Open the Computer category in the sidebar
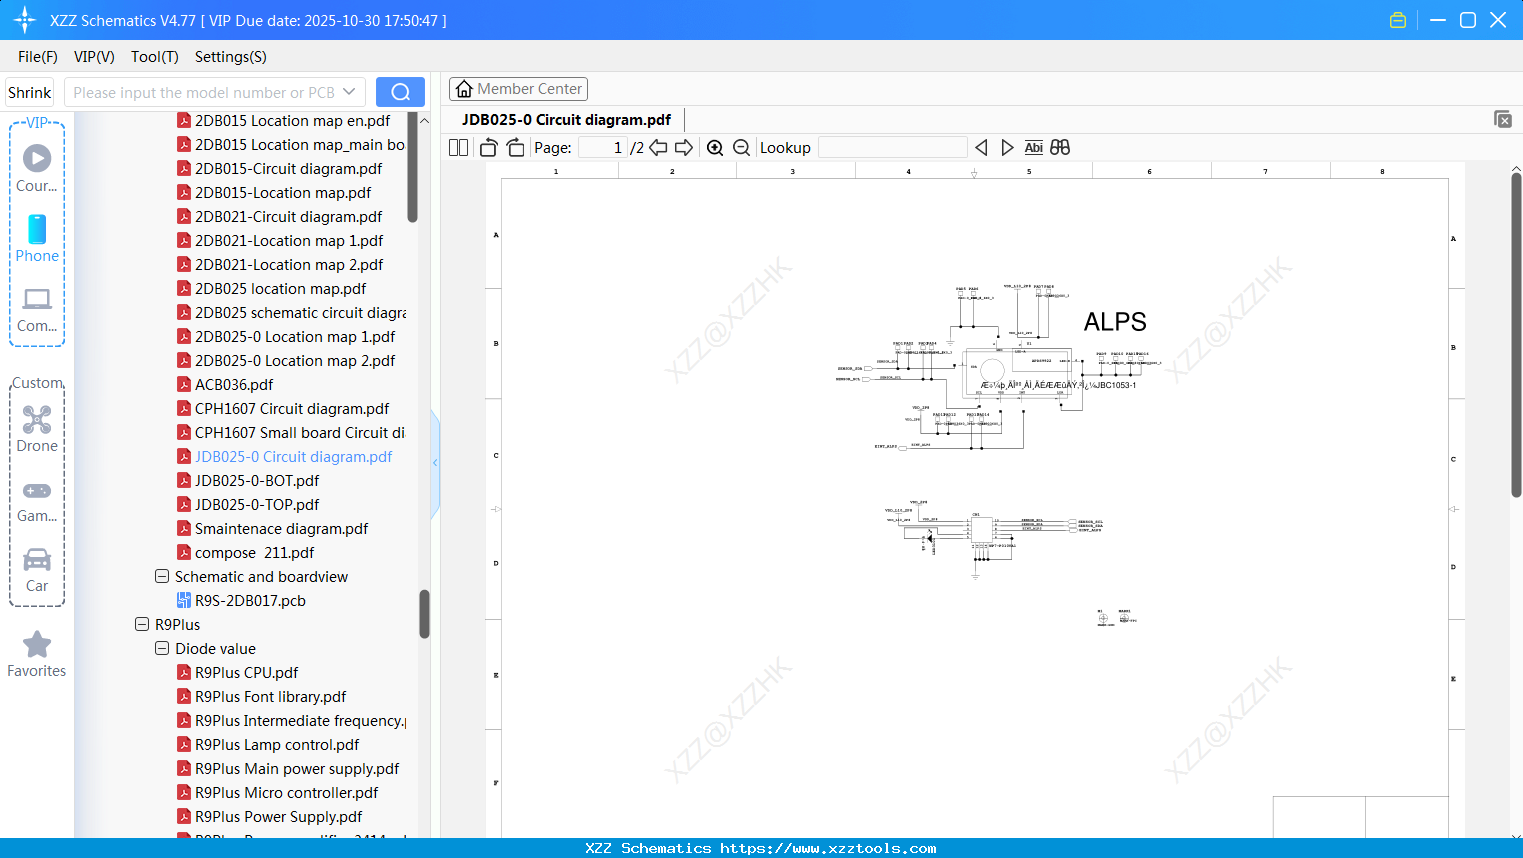Viewport: 1523px width, 858px height. pos(37,309)
